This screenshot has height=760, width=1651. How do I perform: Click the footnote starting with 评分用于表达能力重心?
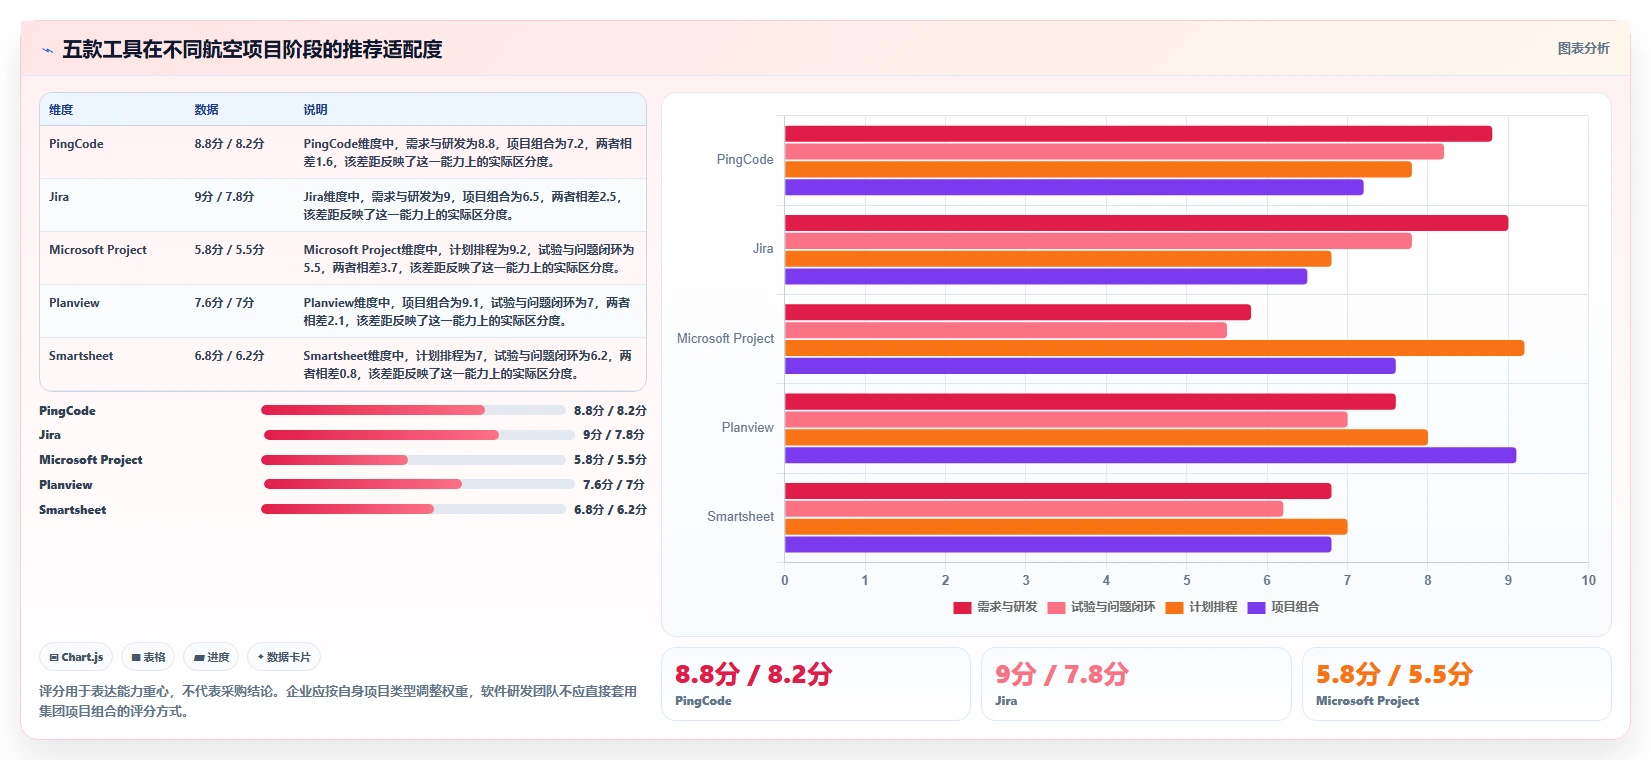pyautogui.click(x=338, y=701)
